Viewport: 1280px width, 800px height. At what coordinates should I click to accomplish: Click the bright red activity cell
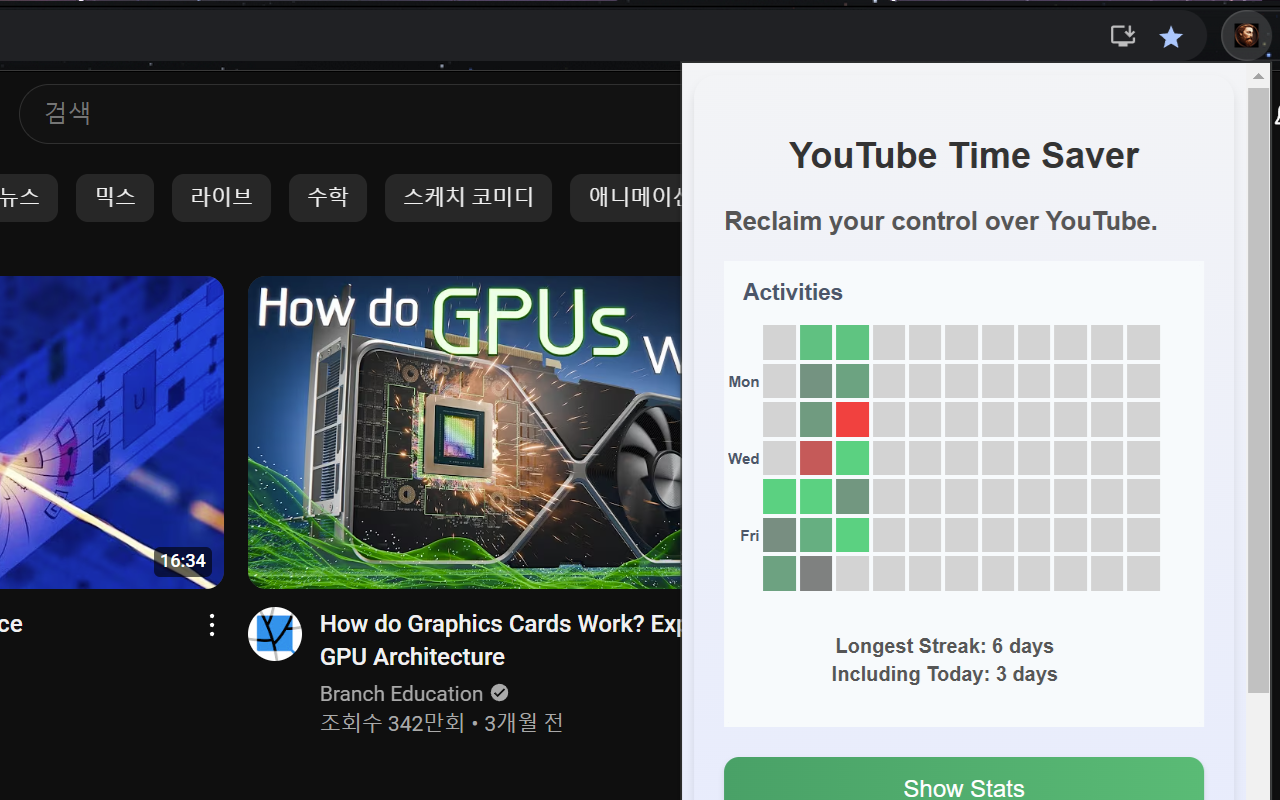[852, 419]
